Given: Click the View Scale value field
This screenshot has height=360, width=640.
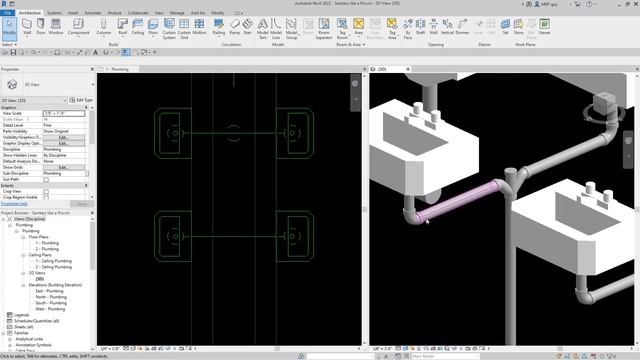Looking at the screenshot, I should (64, 113).
